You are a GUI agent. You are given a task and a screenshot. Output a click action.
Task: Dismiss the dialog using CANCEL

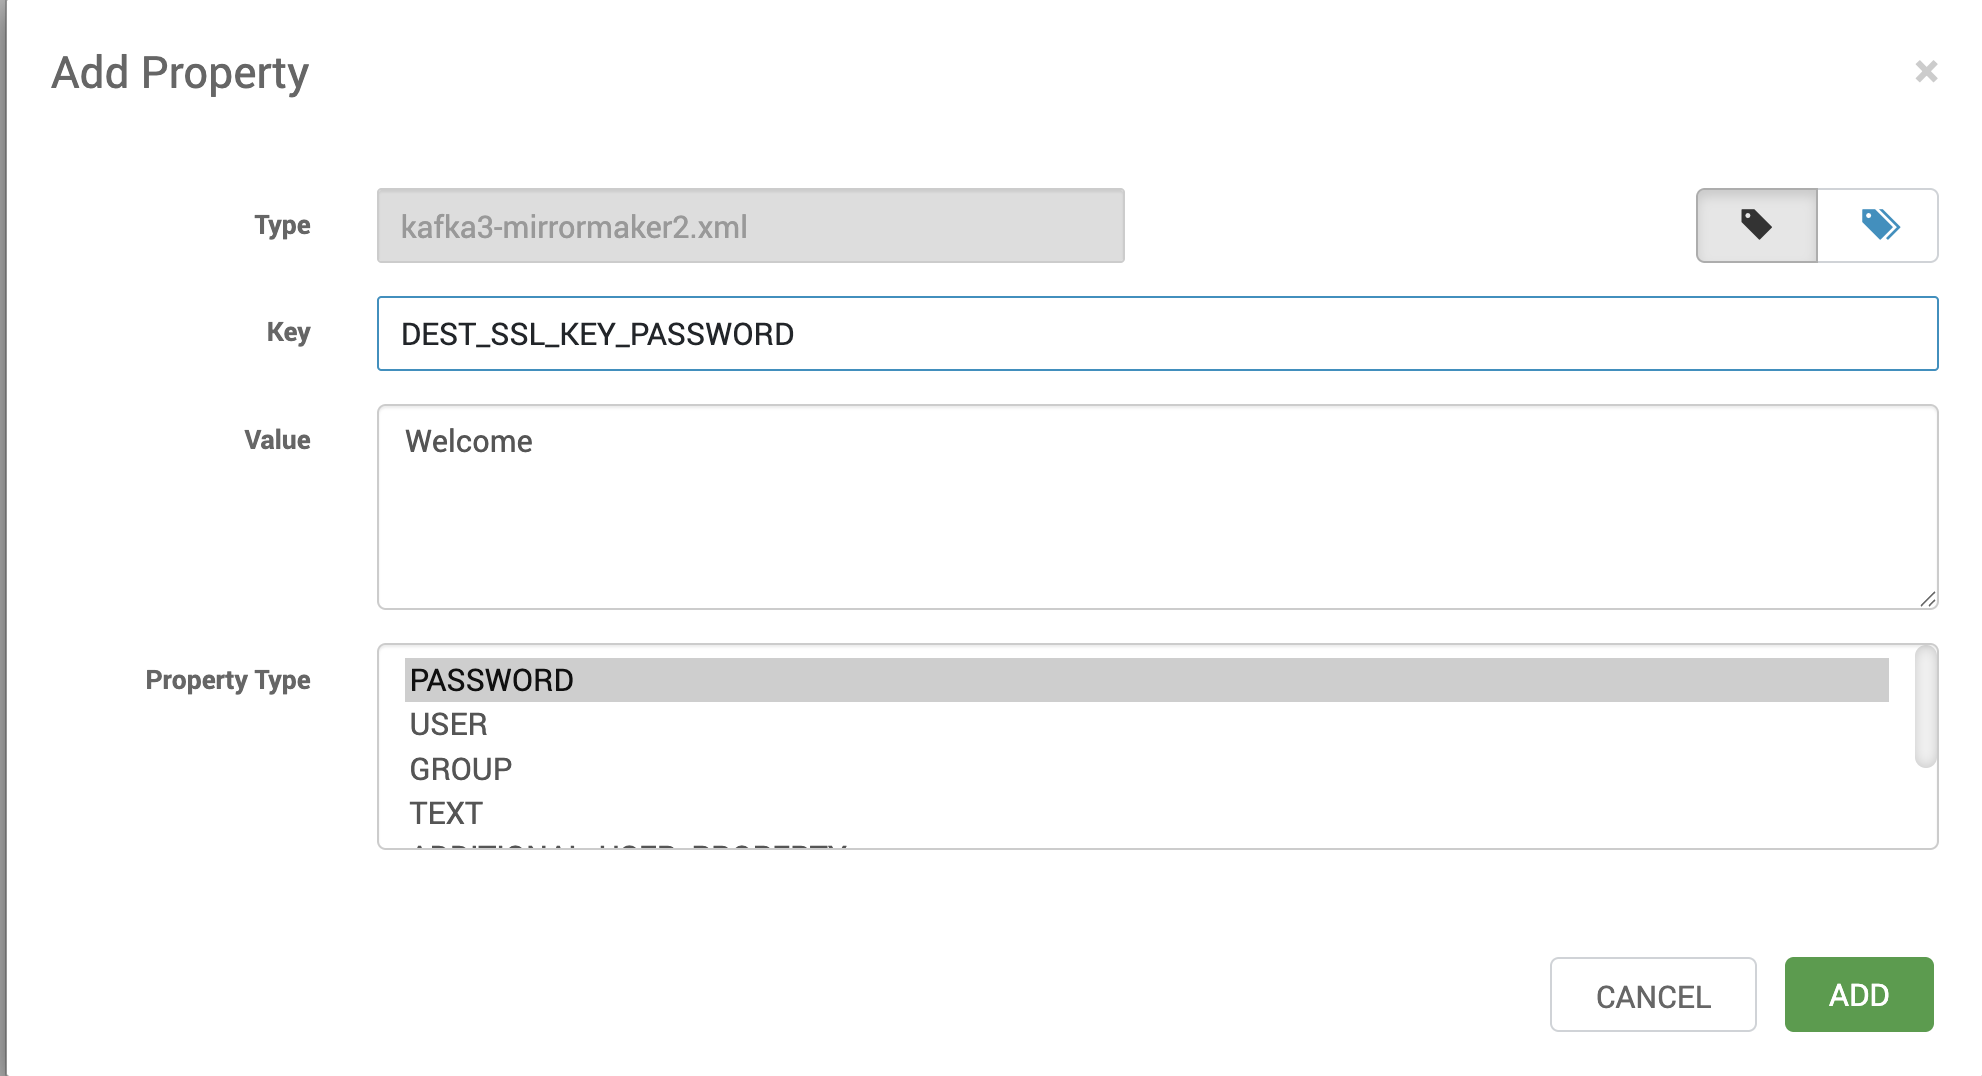click(x=1653, y=995)
